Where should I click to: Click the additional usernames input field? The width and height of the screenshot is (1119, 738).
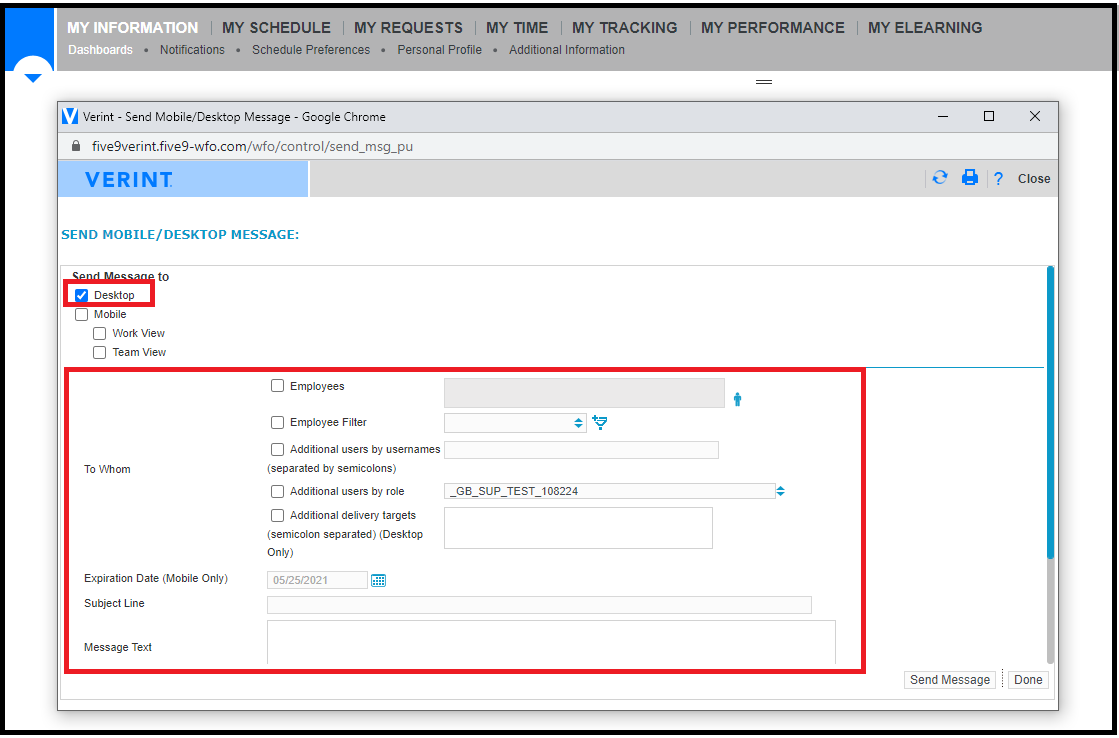coord(582,450)
